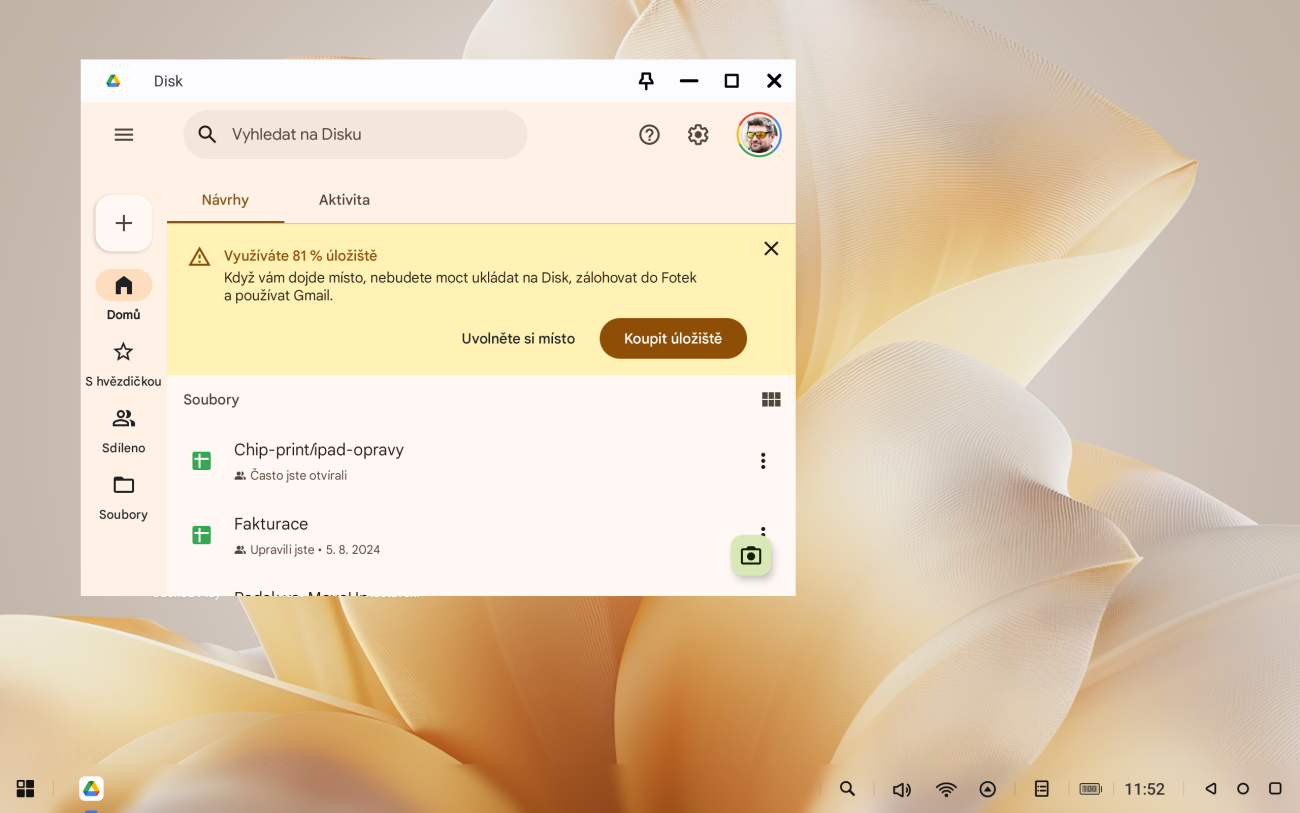The height and width of the screenshot is (813, 1300).
Task: Click the back navigation triangle
Action: [x=1210, y=789]
